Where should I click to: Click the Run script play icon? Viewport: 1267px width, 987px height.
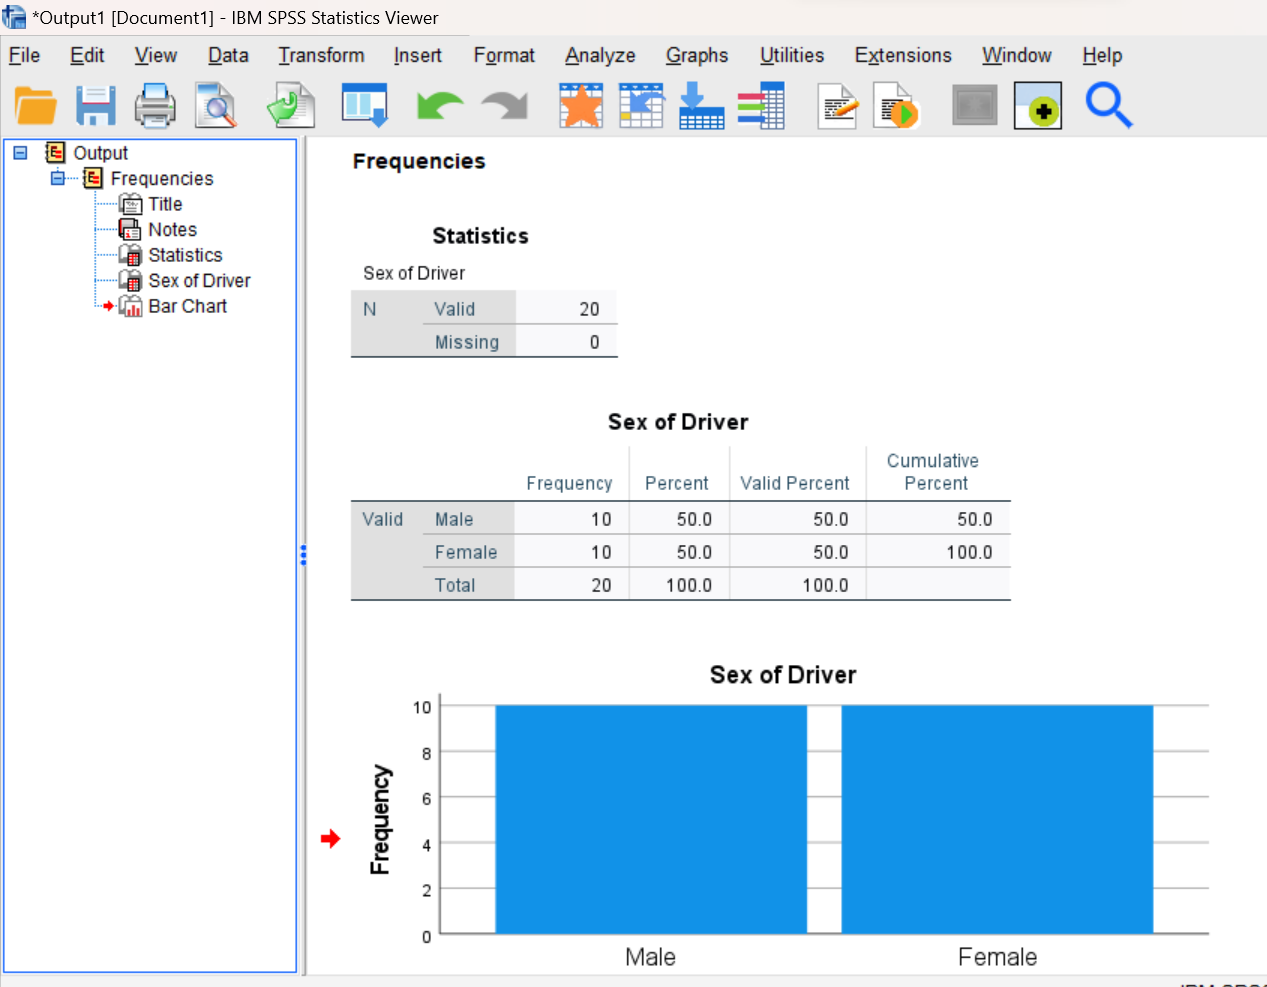tap(896, 106)
